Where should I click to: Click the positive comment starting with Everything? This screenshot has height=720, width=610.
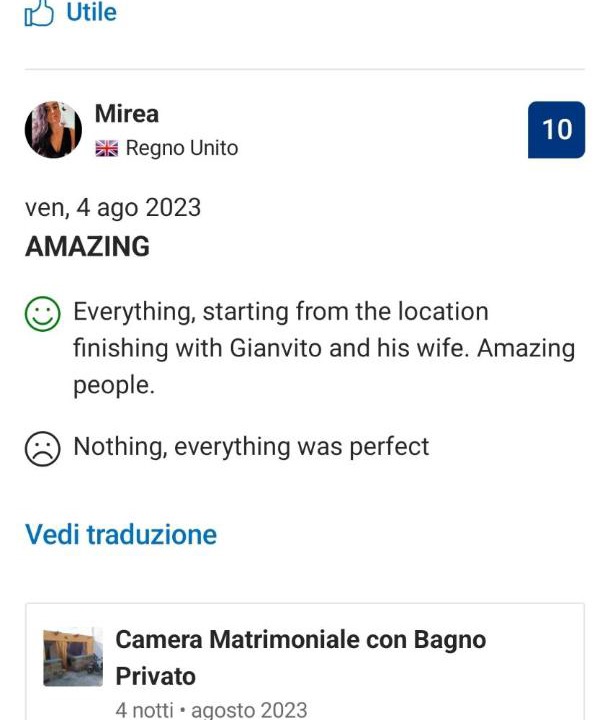(280, 312)
